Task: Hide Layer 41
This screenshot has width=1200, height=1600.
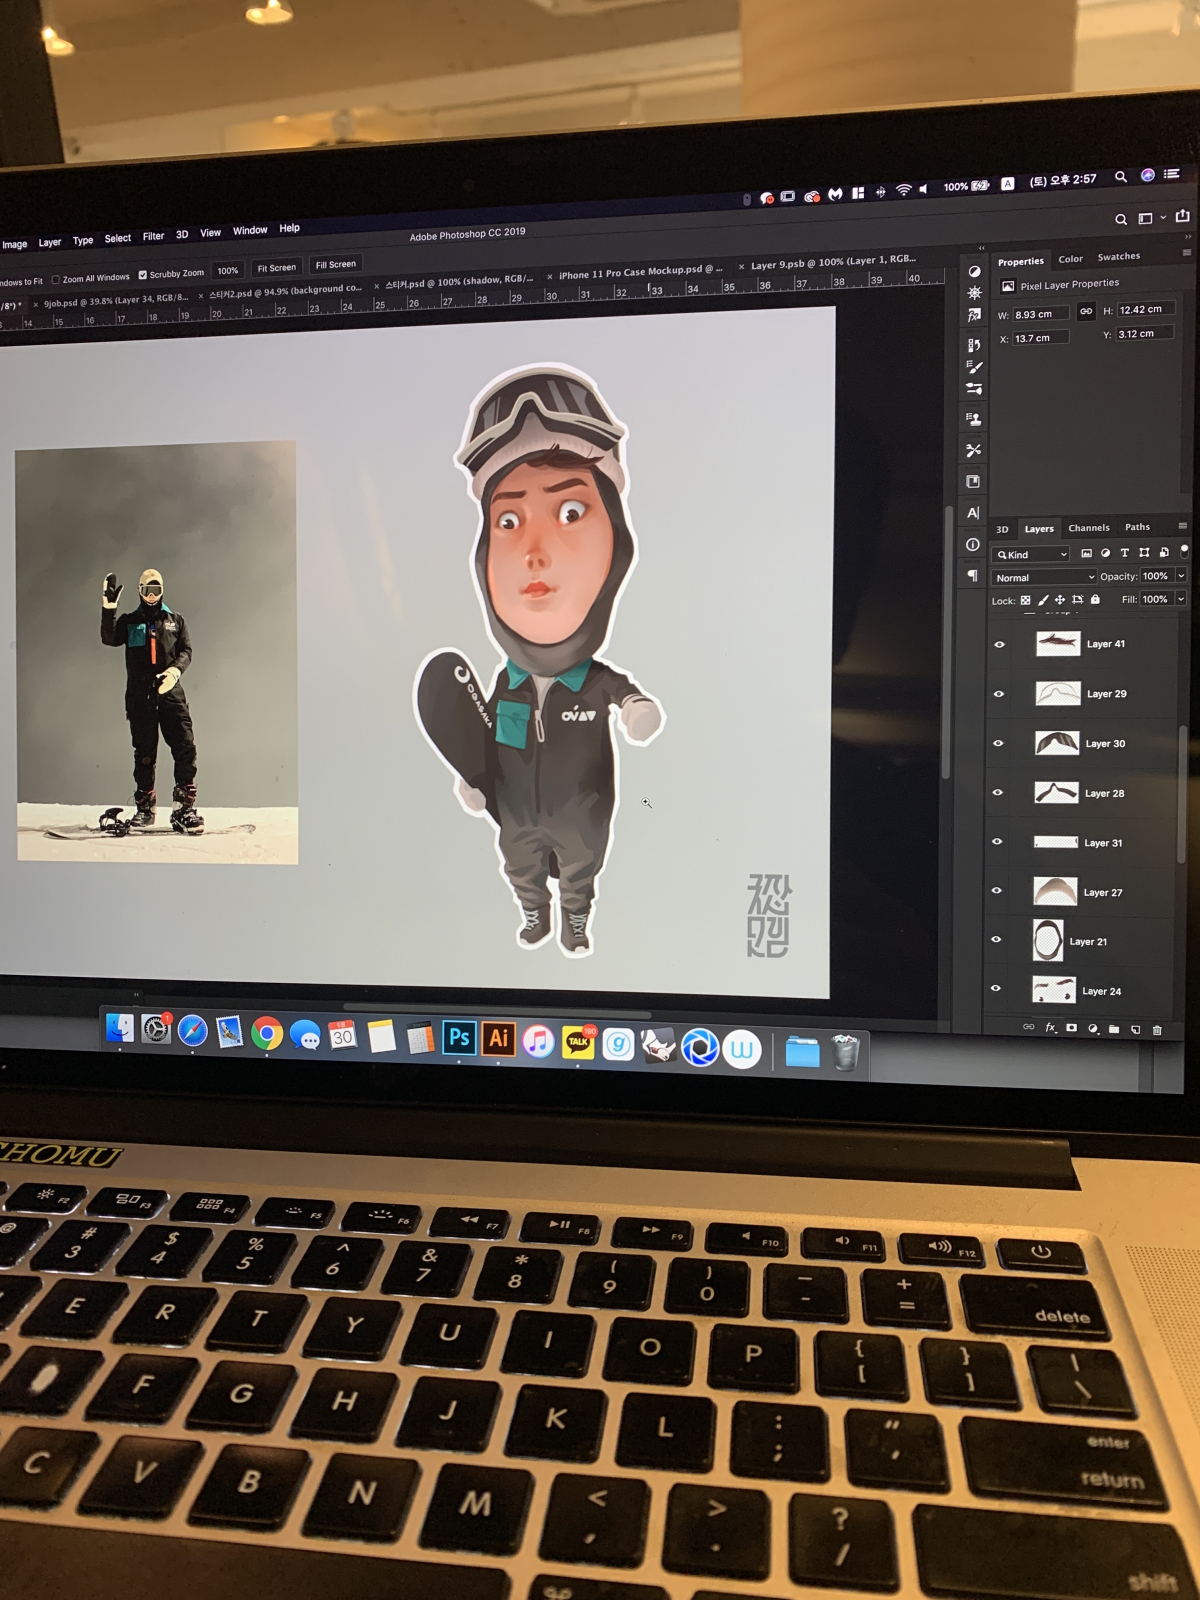Action: (999, 645)
